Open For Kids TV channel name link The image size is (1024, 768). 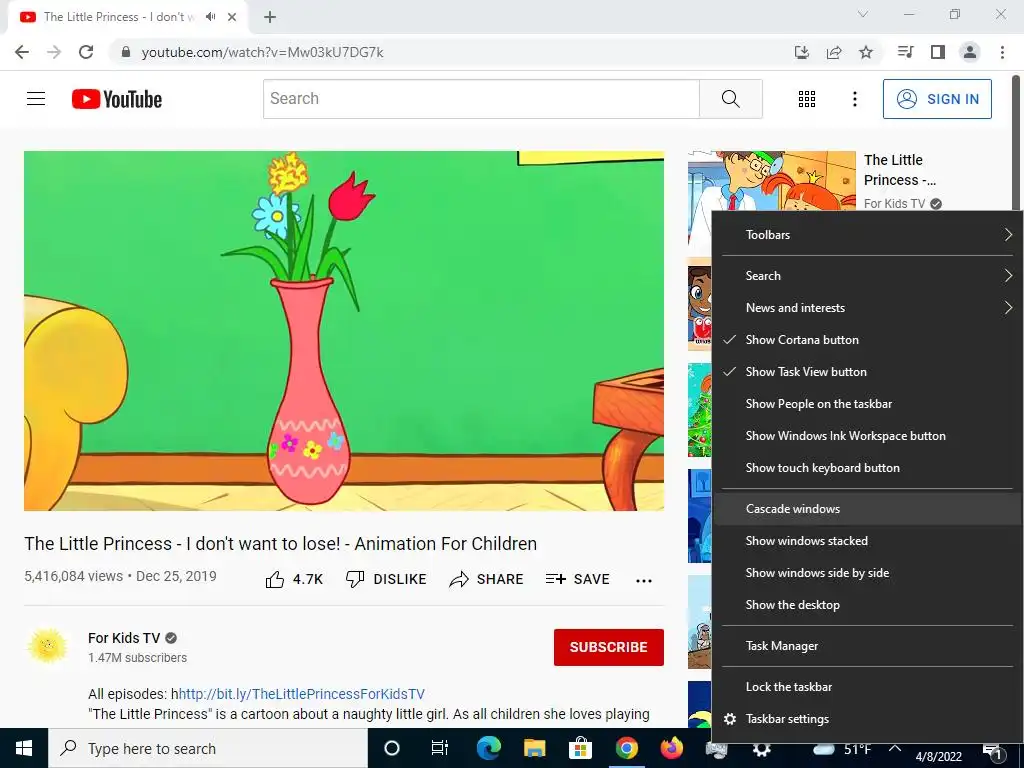124,638
